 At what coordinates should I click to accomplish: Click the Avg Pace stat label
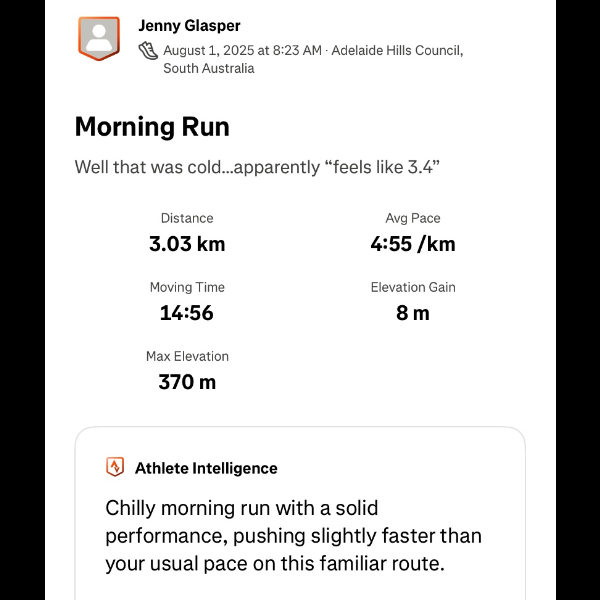[x=413, y=218]
